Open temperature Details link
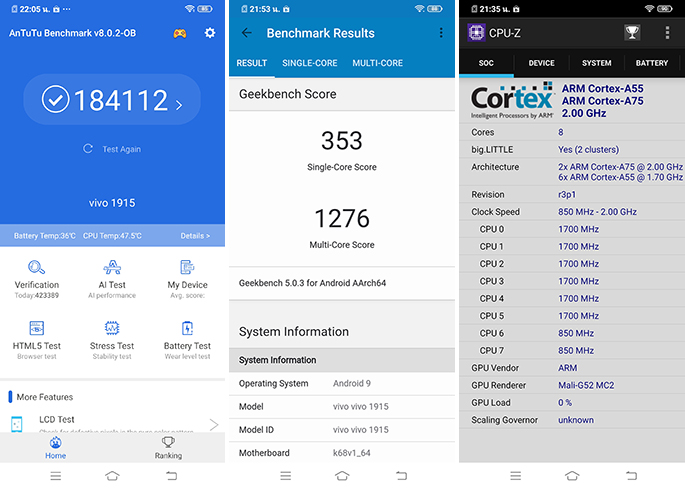The image size is (685, 489). pos(195,236)
